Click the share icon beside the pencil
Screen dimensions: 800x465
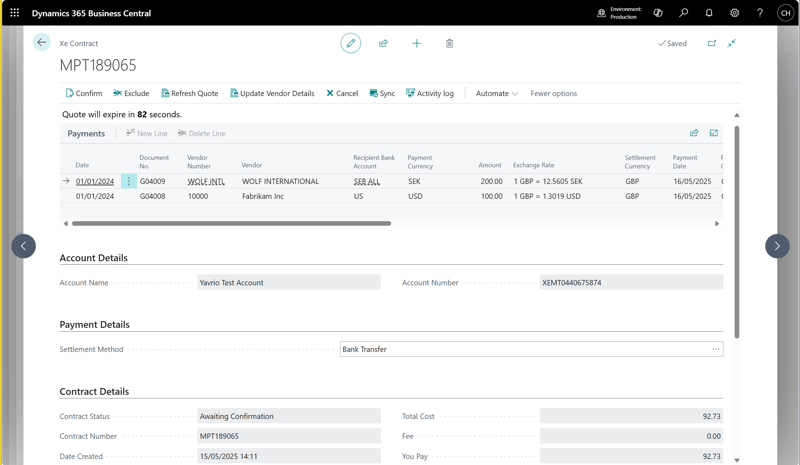point(383,43)
